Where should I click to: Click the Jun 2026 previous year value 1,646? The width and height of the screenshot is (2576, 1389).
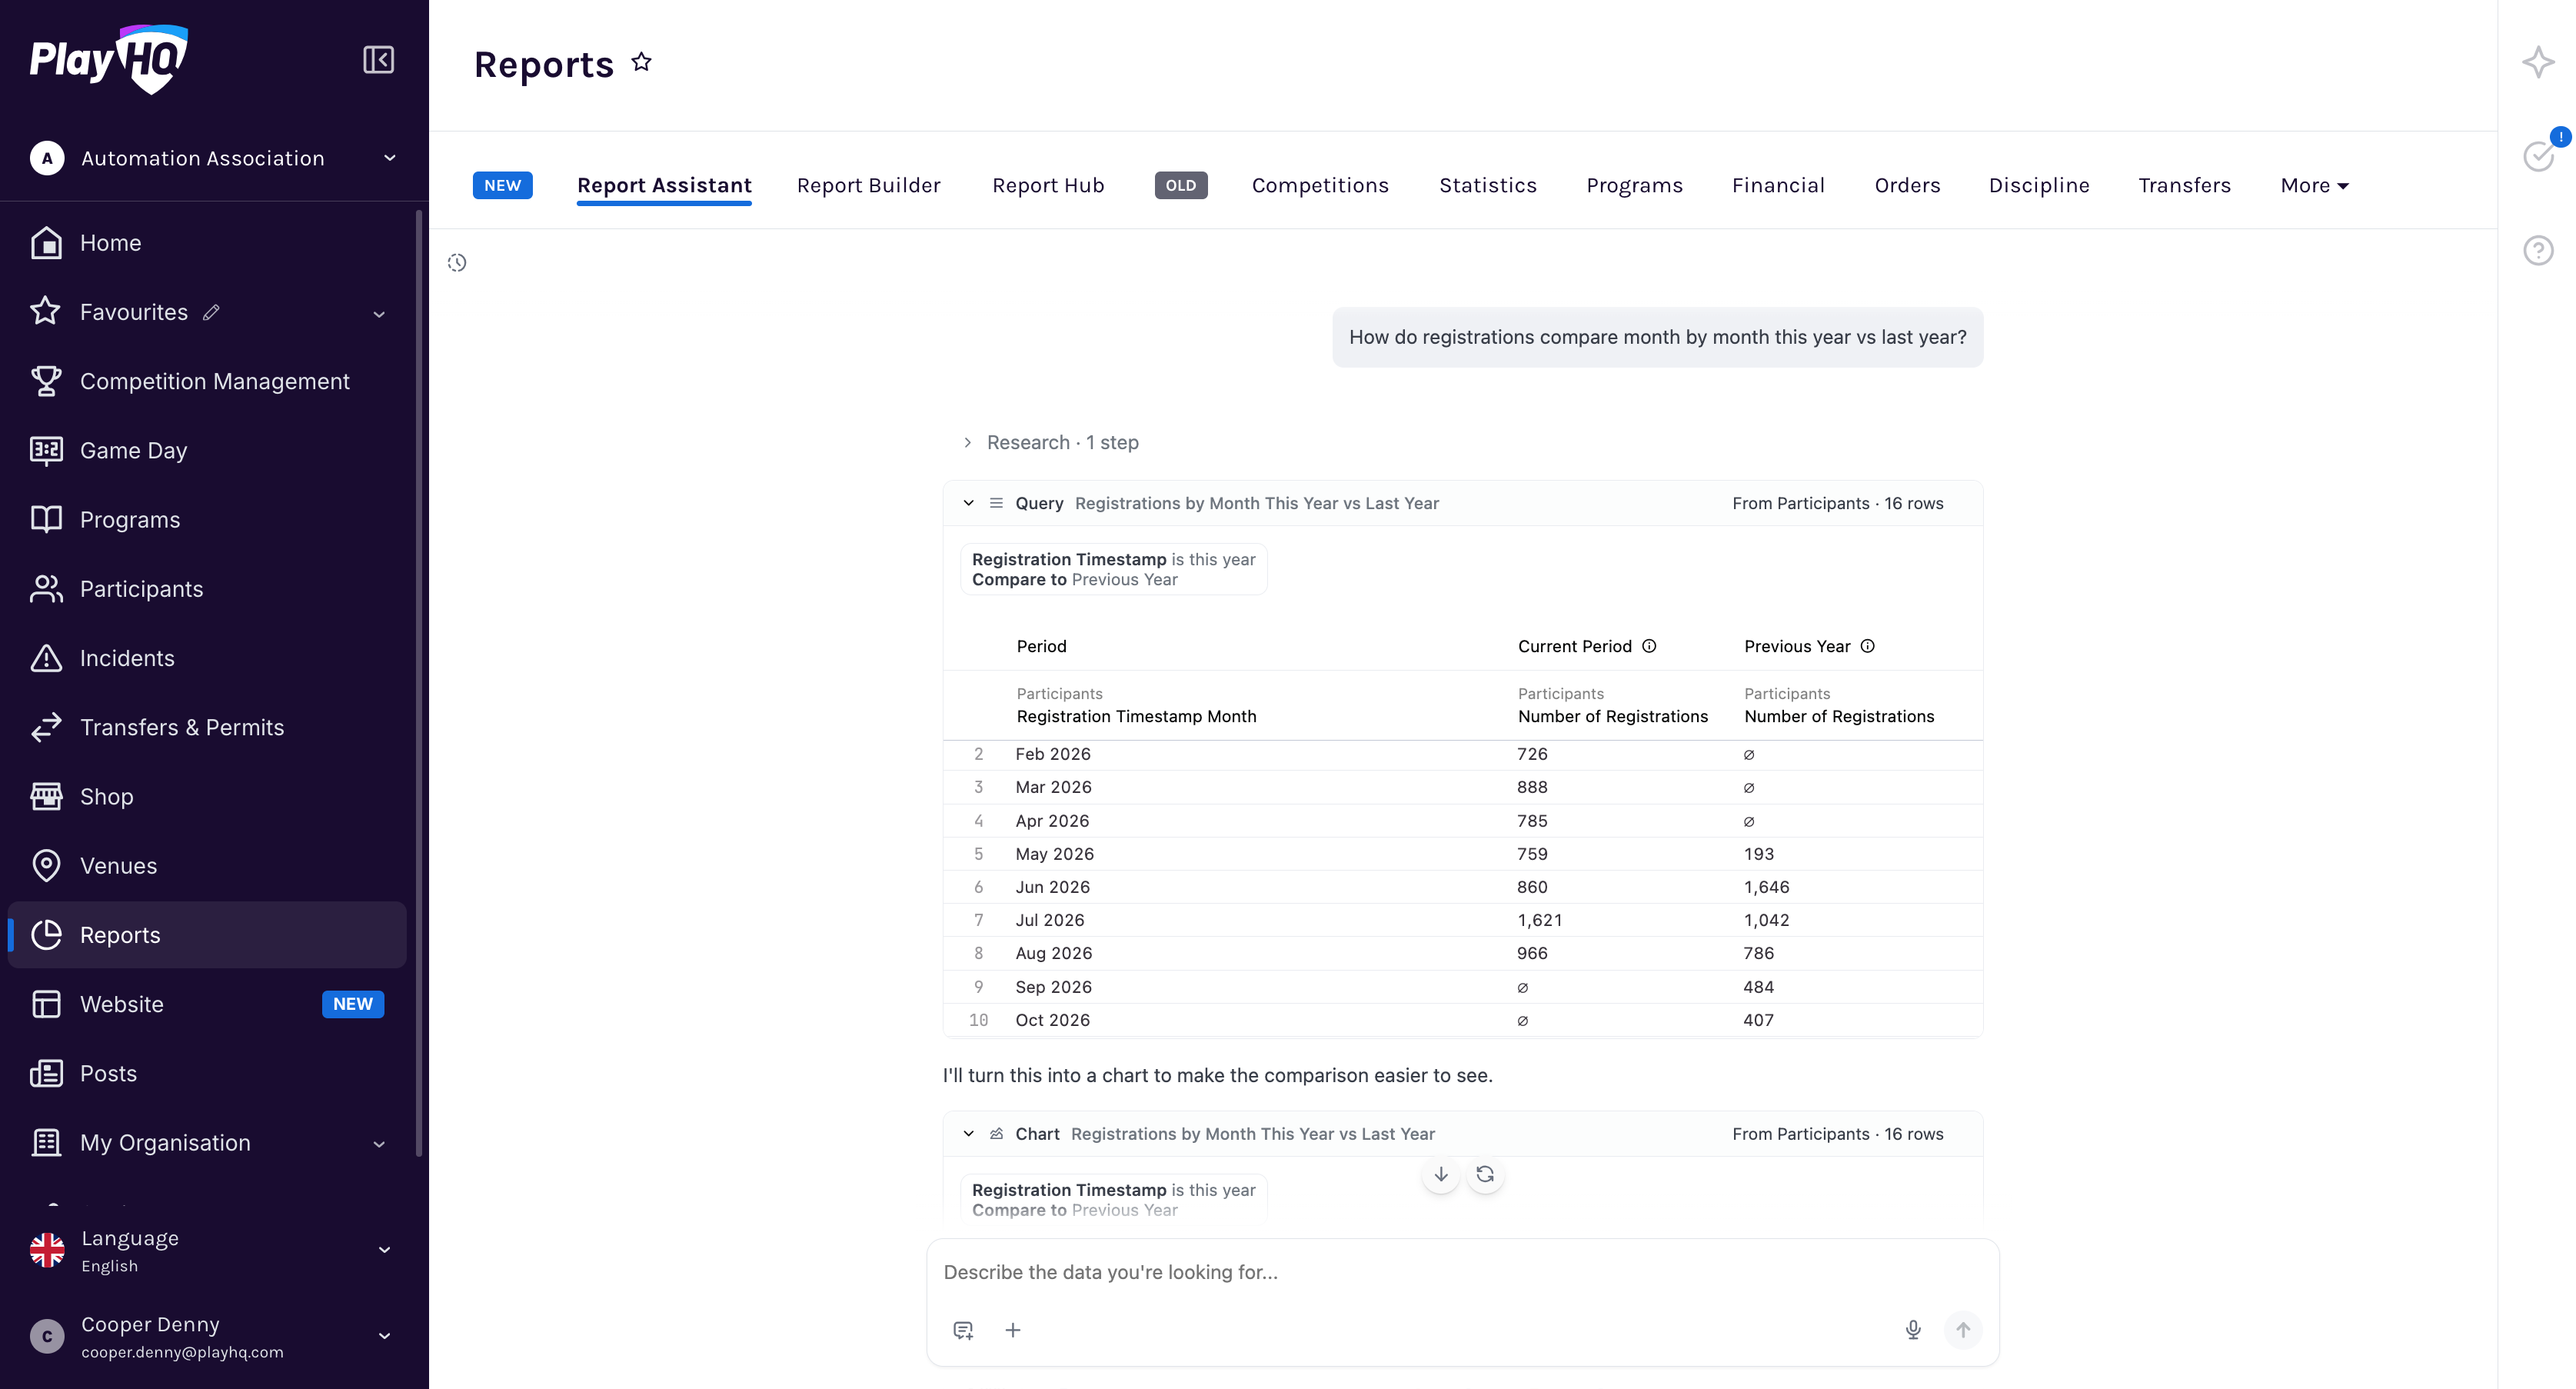(1766, 887)
